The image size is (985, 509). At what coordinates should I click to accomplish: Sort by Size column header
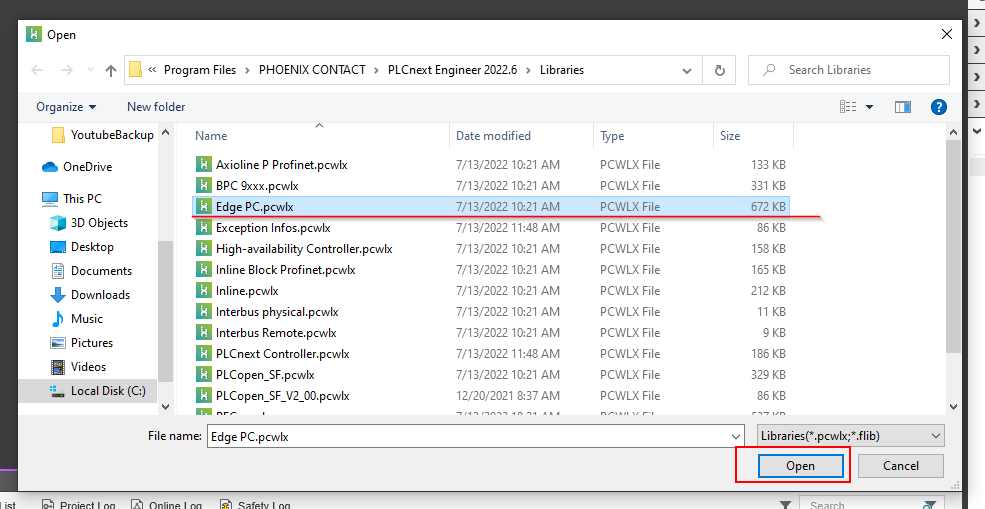coord(730,136)
